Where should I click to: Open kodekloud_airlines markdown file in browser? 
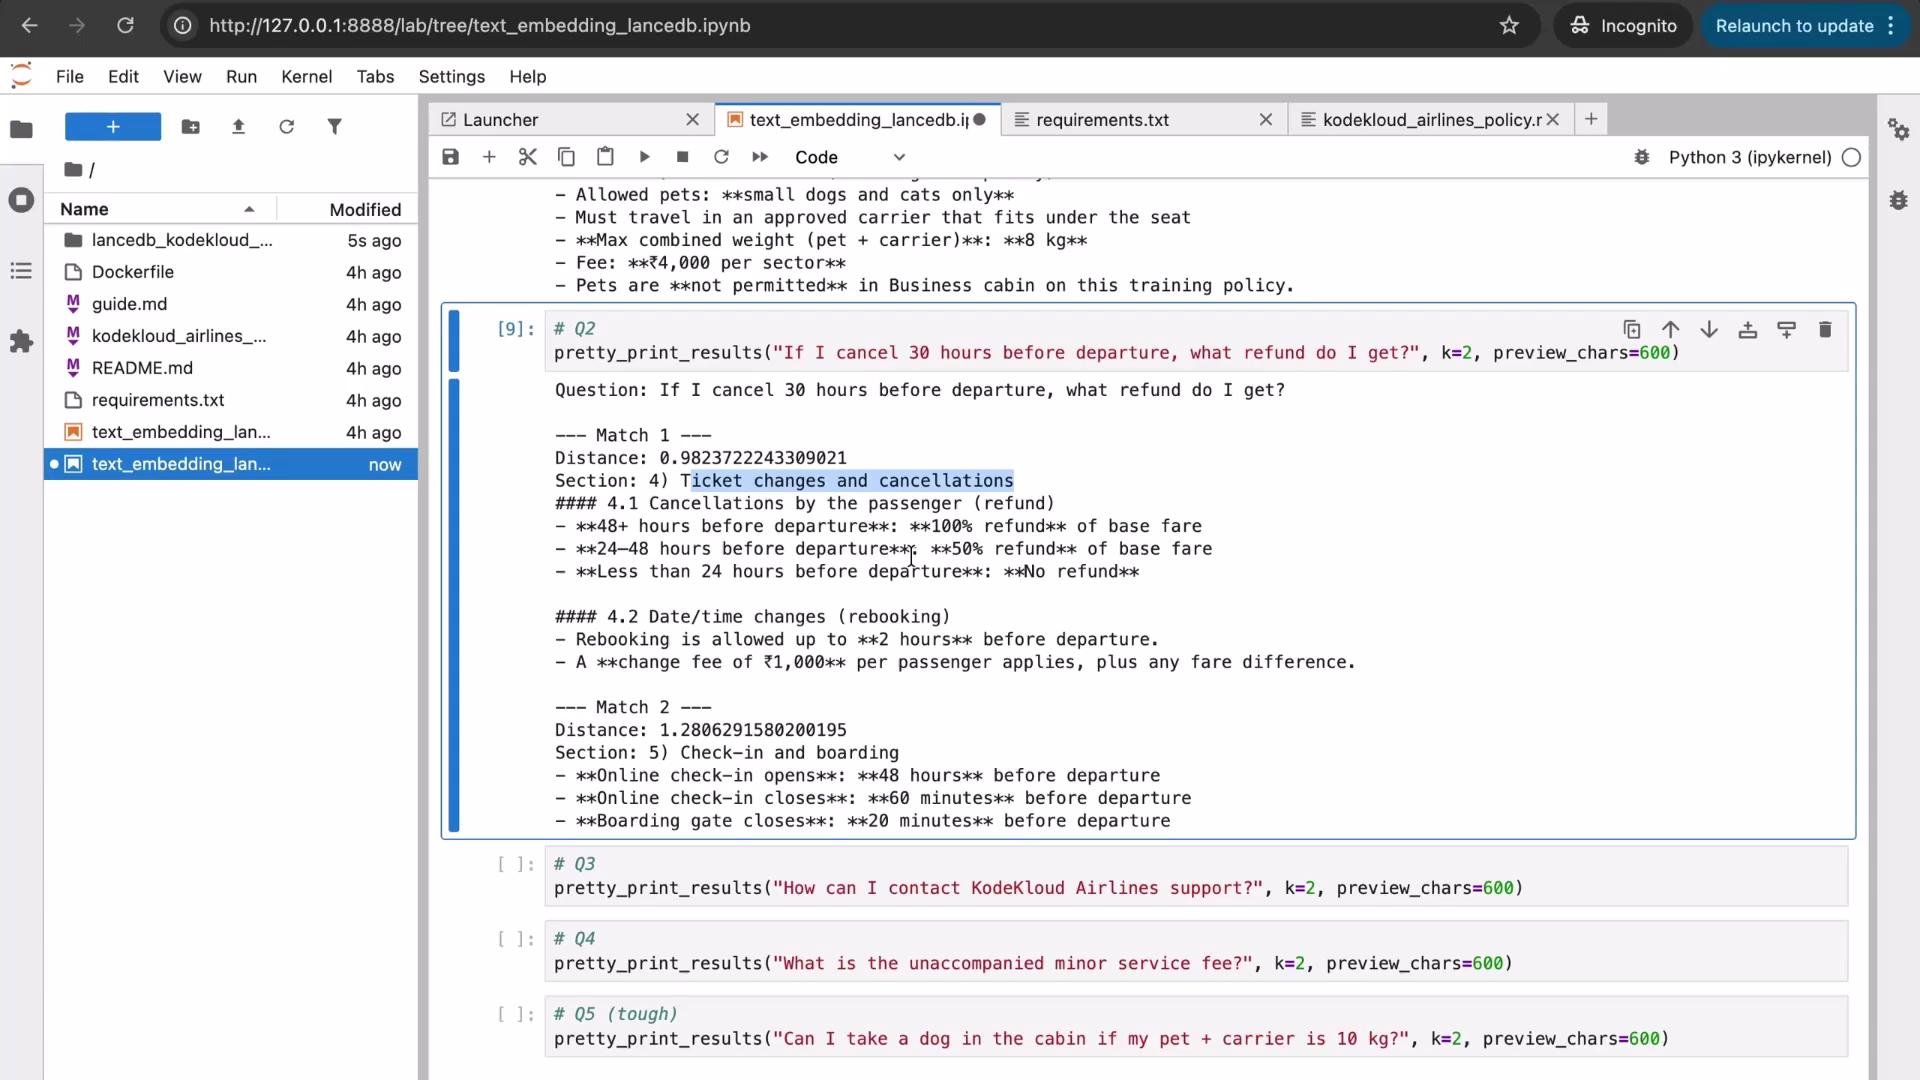point(231,336)
